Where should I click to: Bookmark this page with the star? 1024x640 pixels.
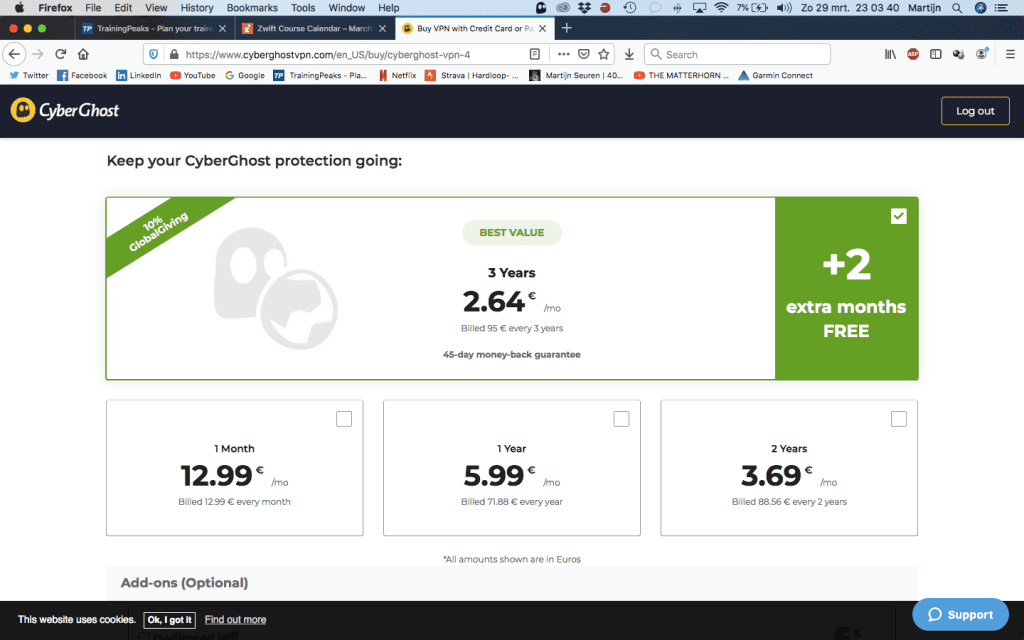pos(603,54)
